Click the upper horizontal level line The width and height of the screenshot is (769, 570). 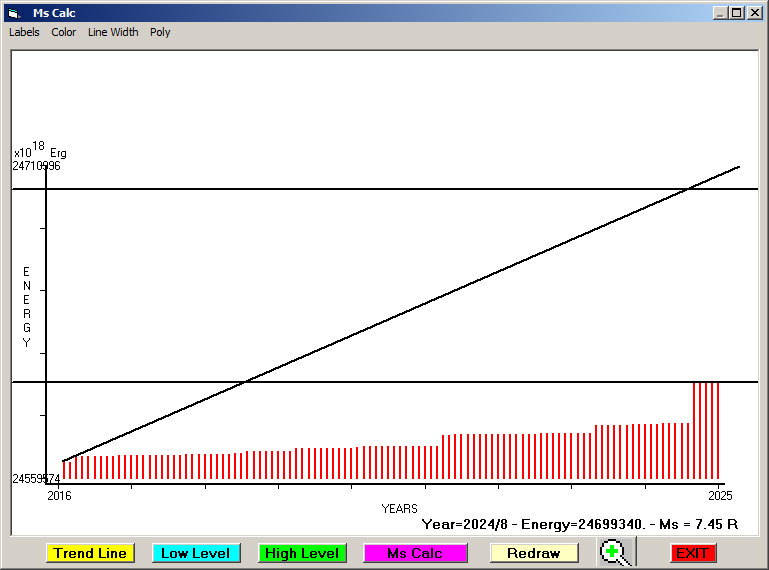[x=400, y=189]
